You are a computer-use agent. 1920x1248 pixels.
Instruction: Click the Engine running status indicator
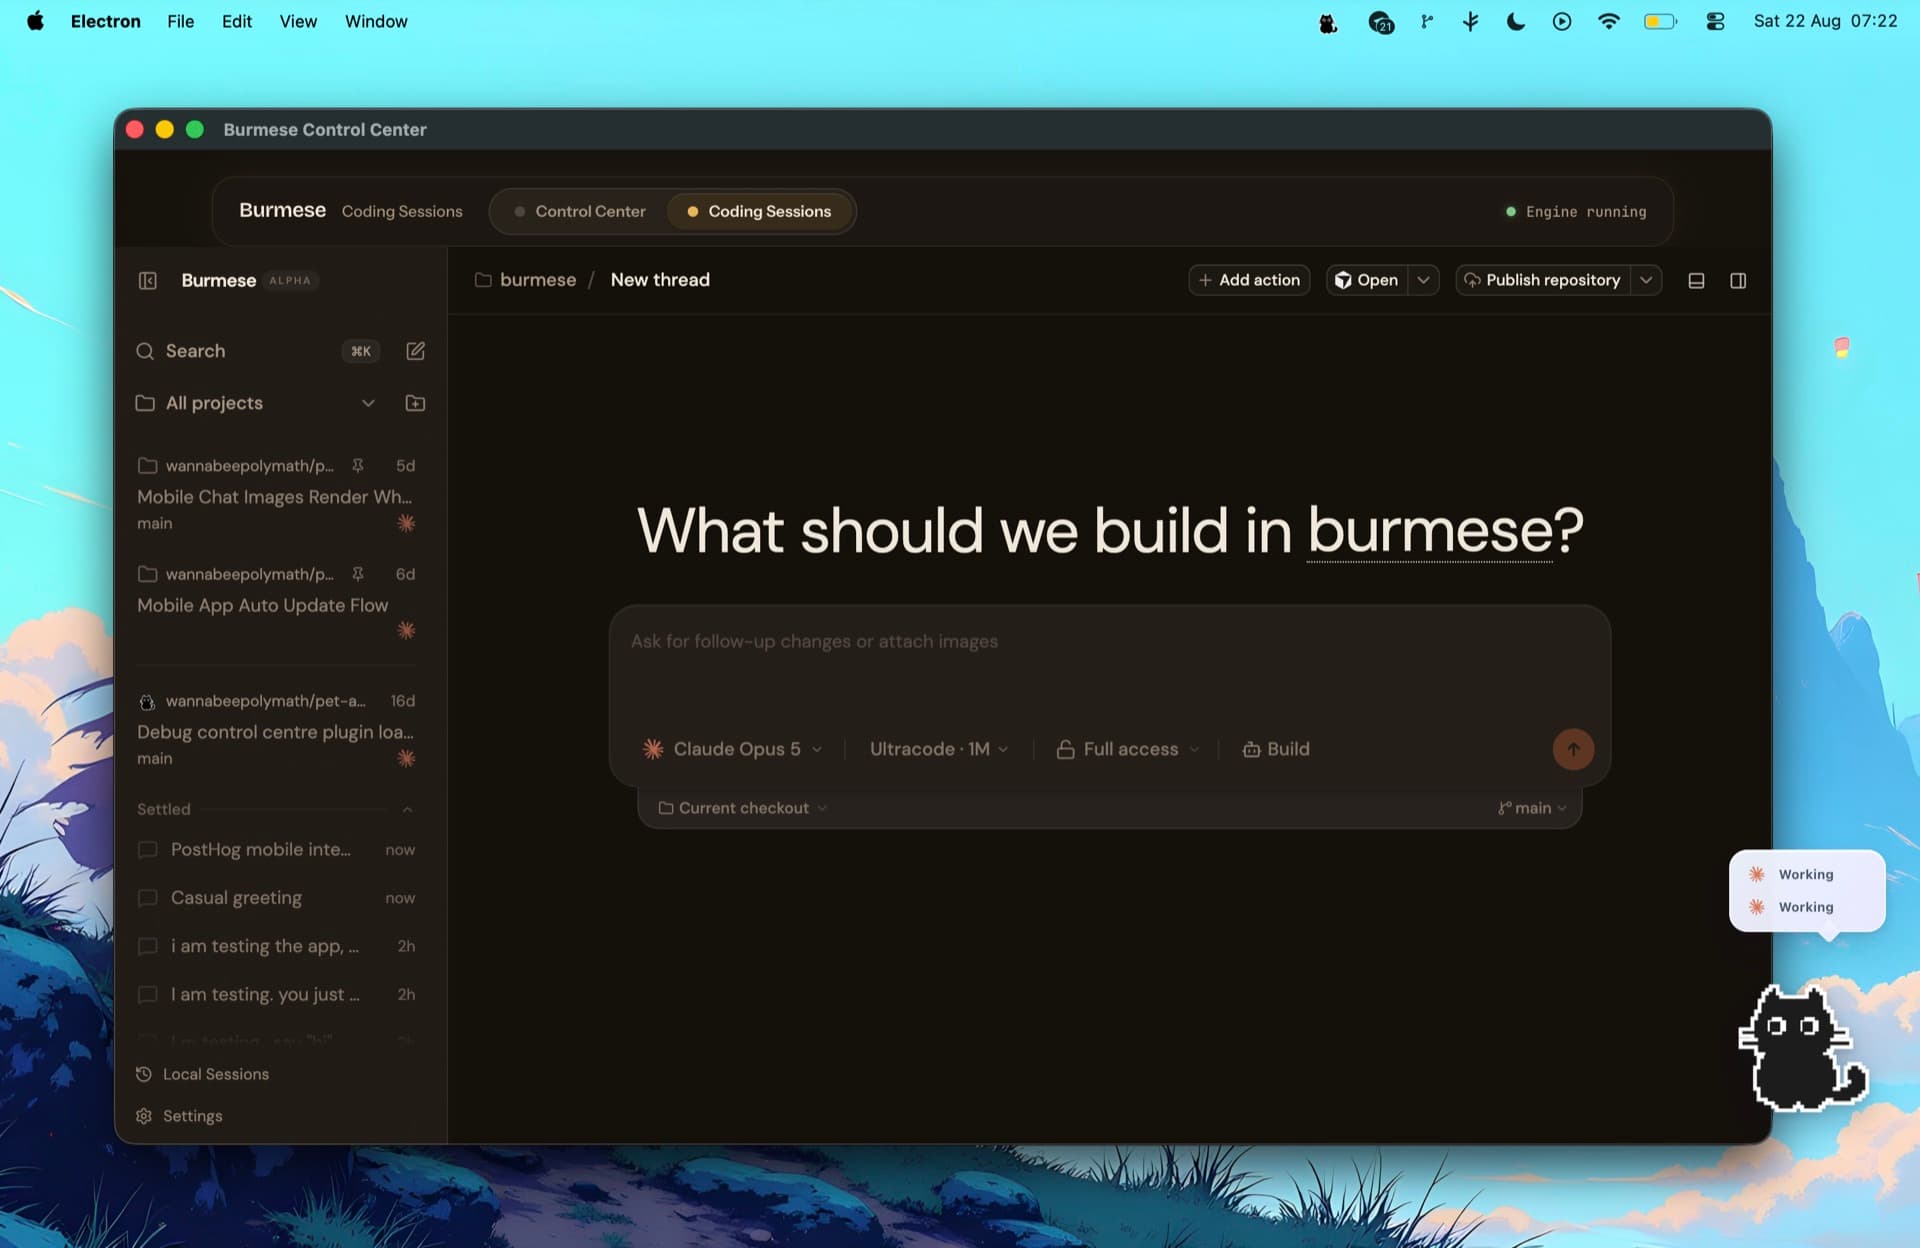pos(1576,212)
